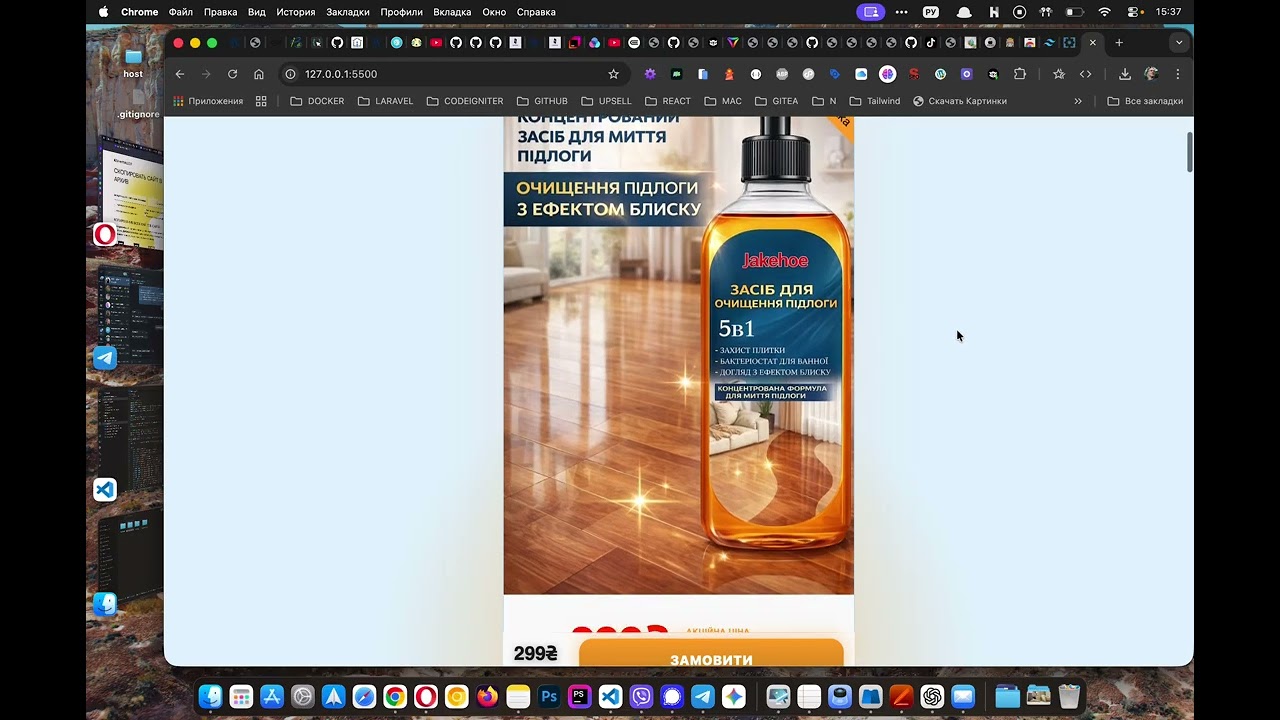Open the Вид menu
1280x720 pixels.
(x=257, y=12)
